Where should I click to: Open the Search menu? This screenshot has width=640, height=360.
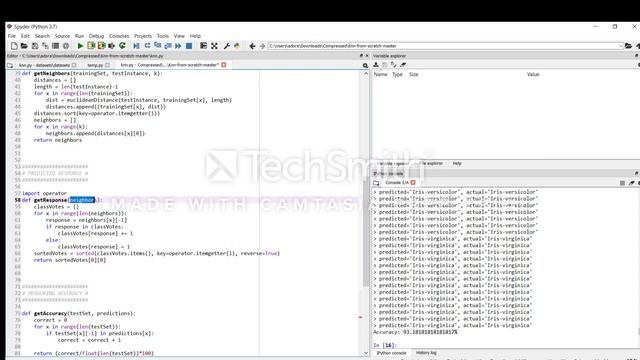tap(42, 36)
